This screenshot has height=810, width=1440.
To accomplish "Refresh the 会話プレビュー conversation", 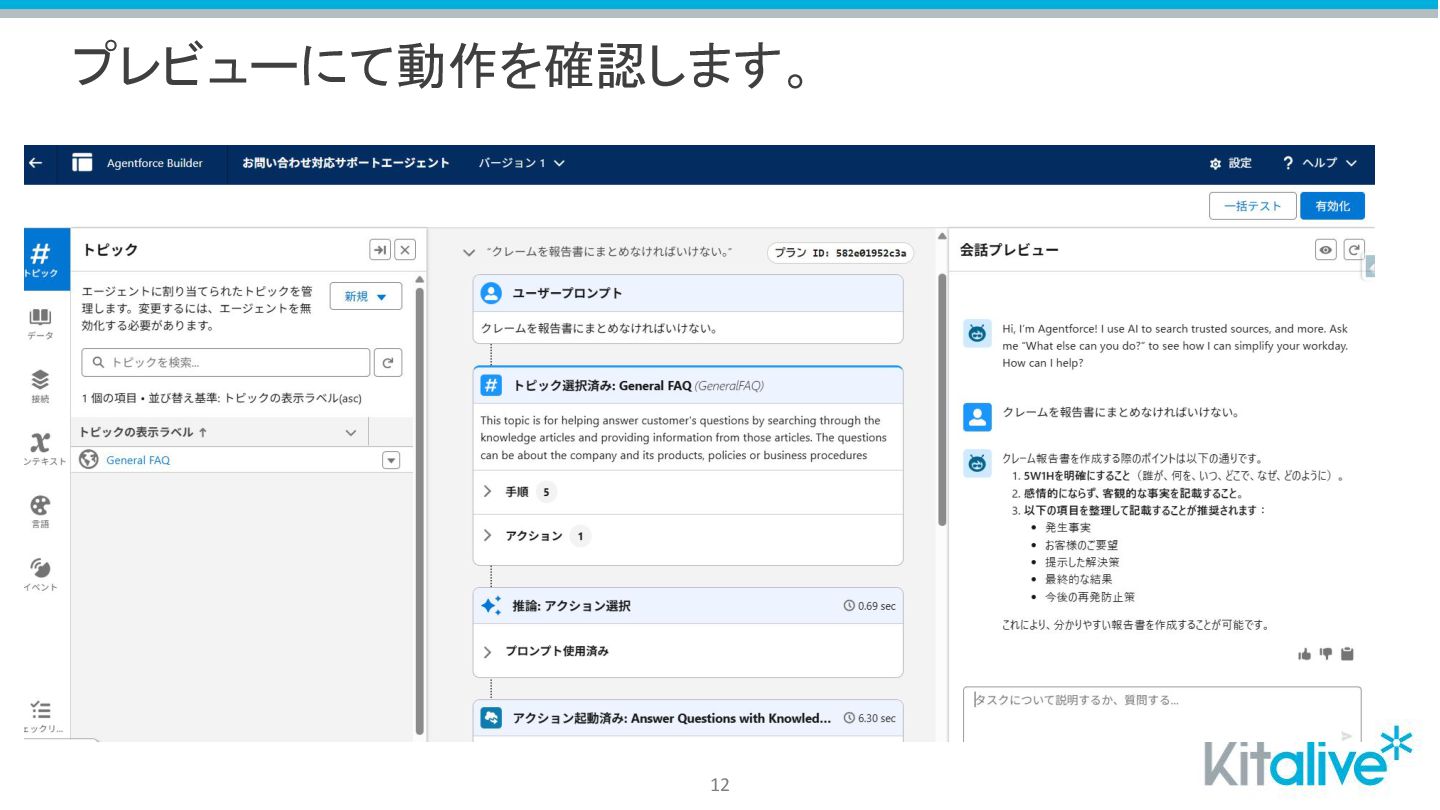I will [1353, 250].
